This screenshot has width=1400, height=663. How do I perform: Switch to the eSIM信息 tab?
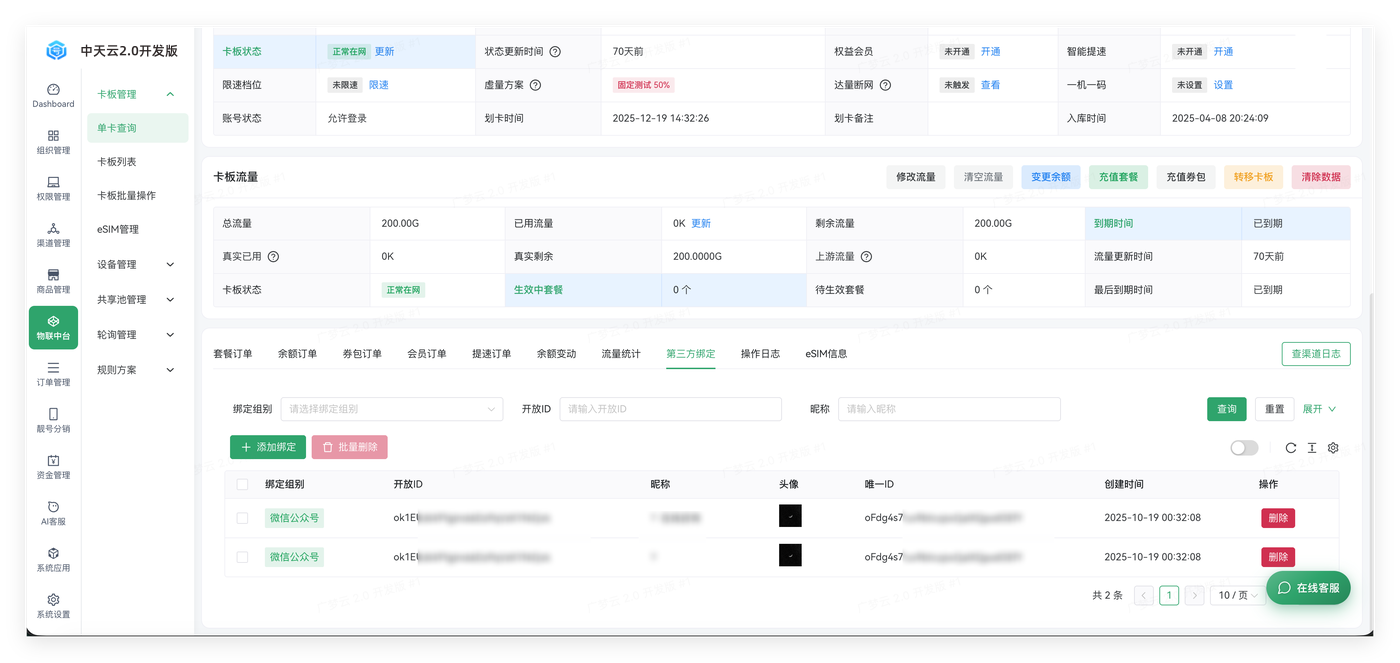pyautogui.click(x=826, y=354)
